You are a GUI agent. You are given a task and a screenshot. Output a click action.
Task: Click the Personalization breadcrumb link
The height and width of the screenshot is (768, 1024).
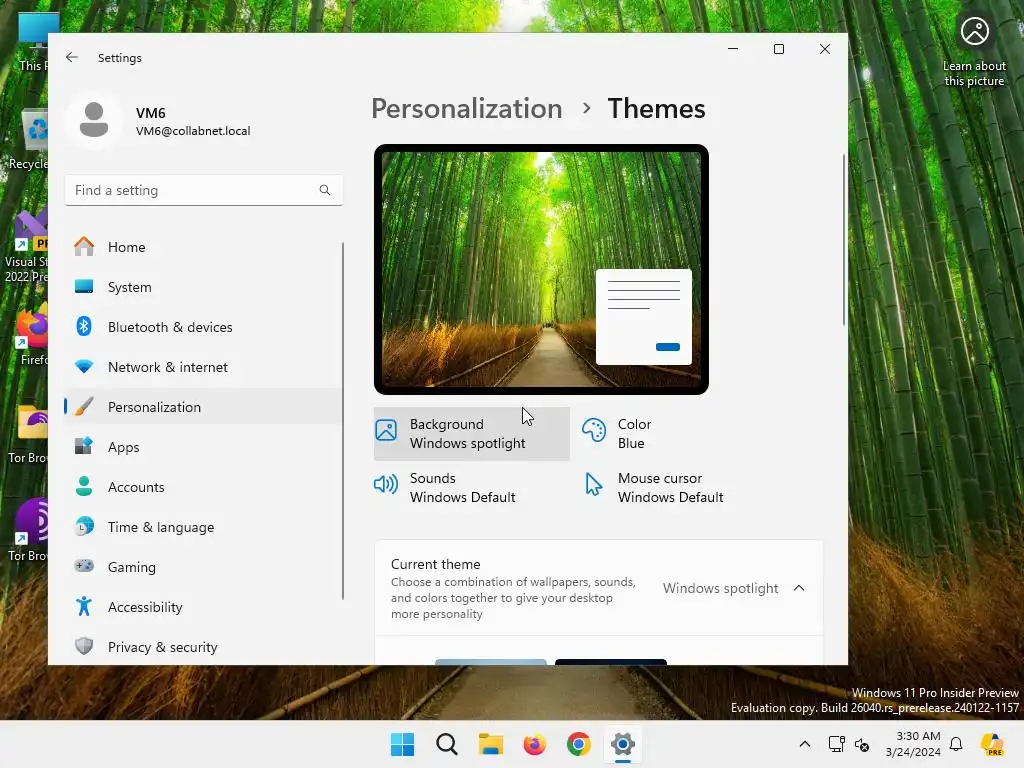click(466, 108)
